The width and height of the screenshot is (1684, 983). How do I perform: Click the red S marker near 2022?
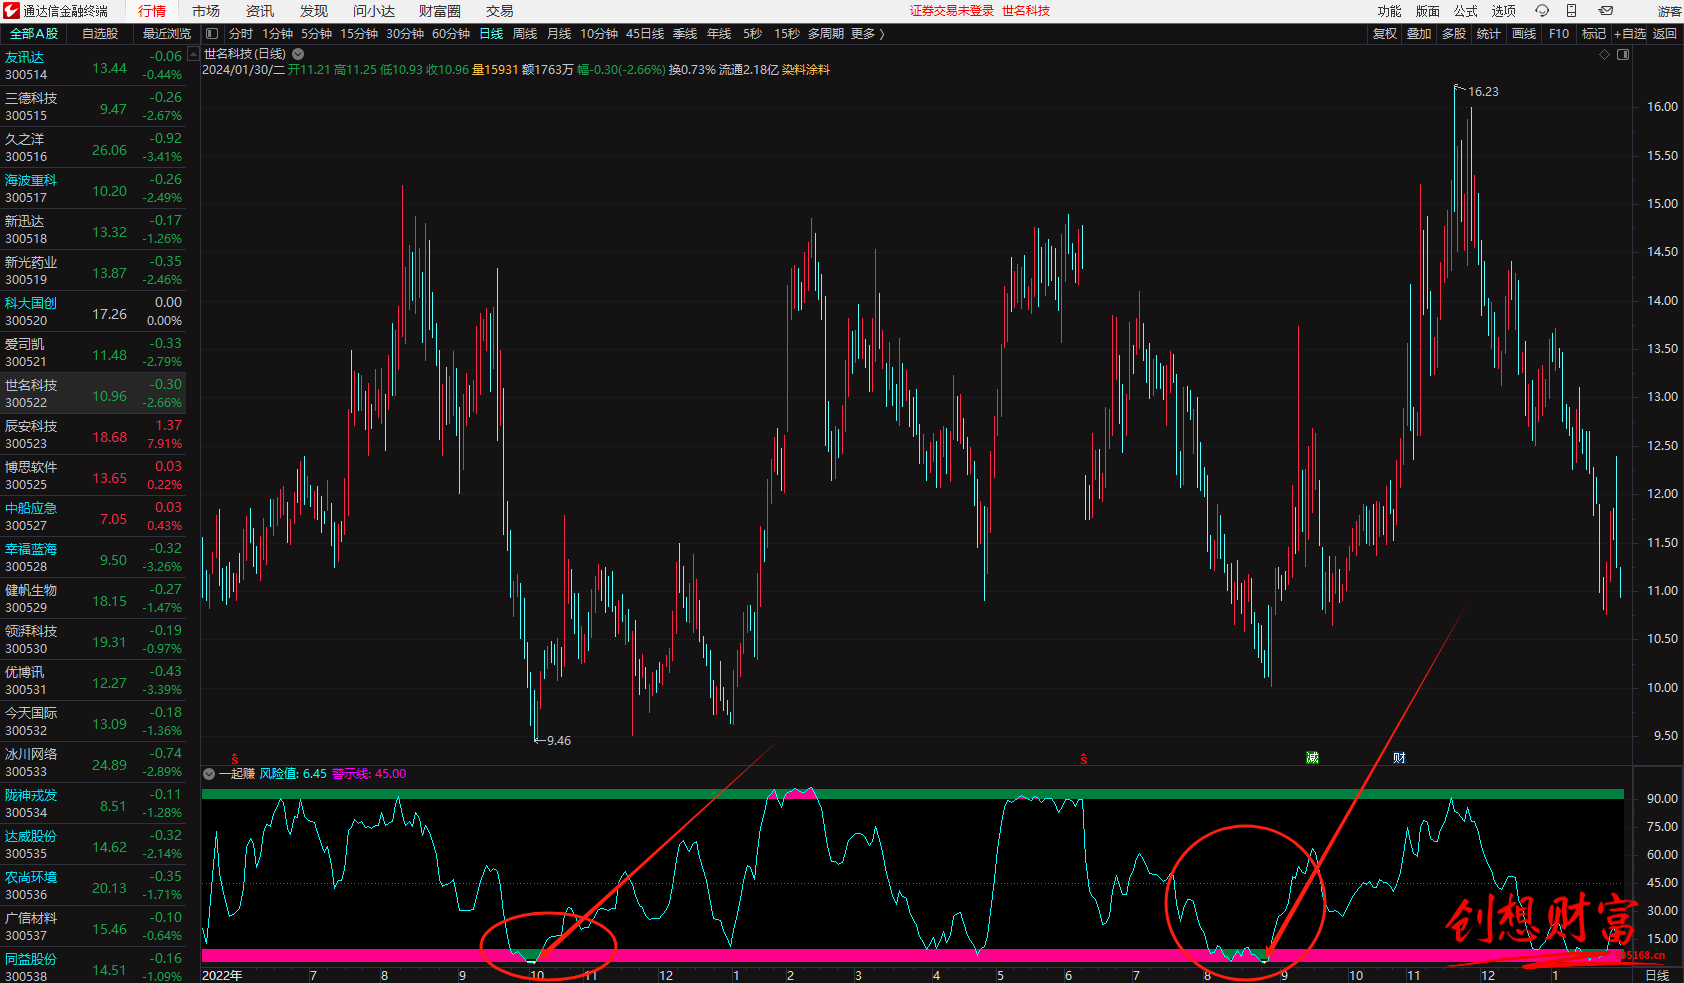234,759
